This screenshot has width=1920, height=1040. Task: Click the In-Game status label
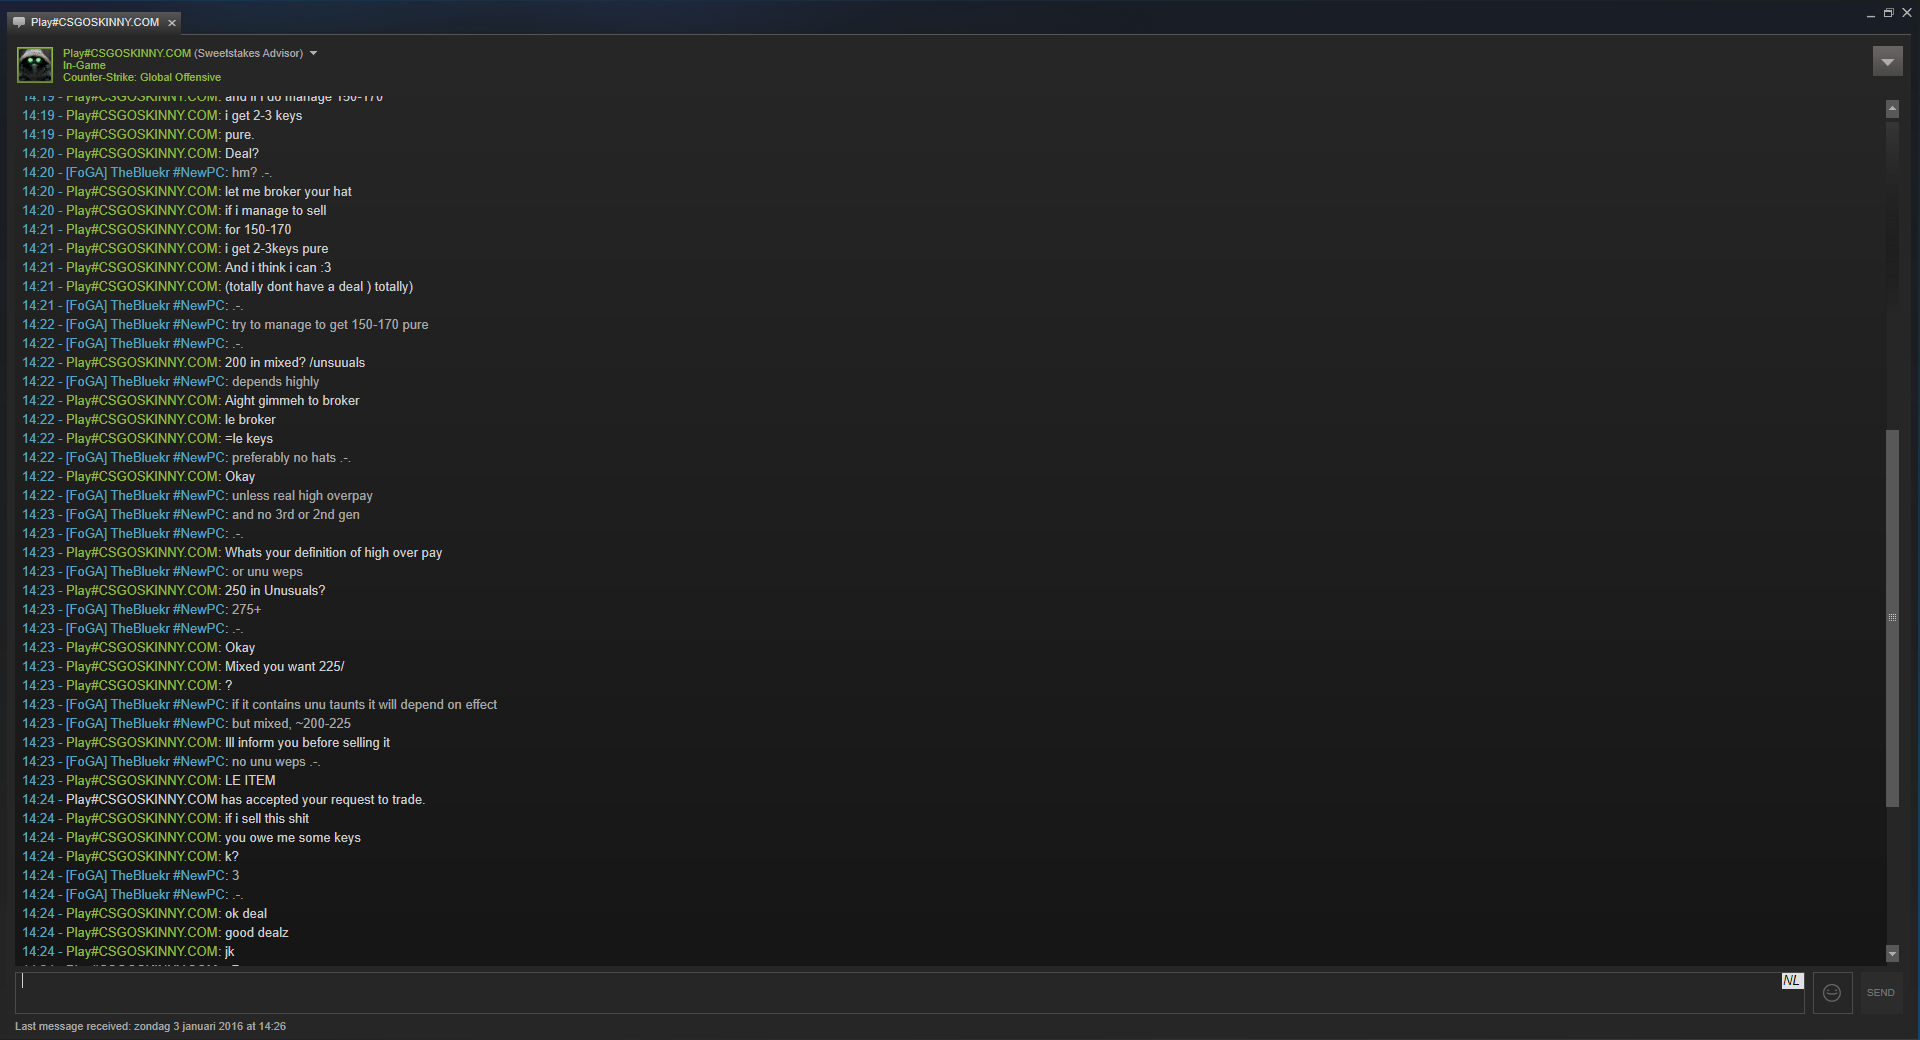(84, 65)
